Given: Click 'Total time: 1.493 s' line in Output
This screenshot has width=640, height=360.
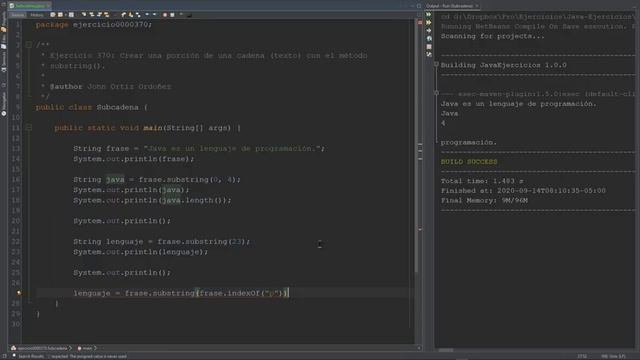Looking at the screenshot, I should [482, 181].
